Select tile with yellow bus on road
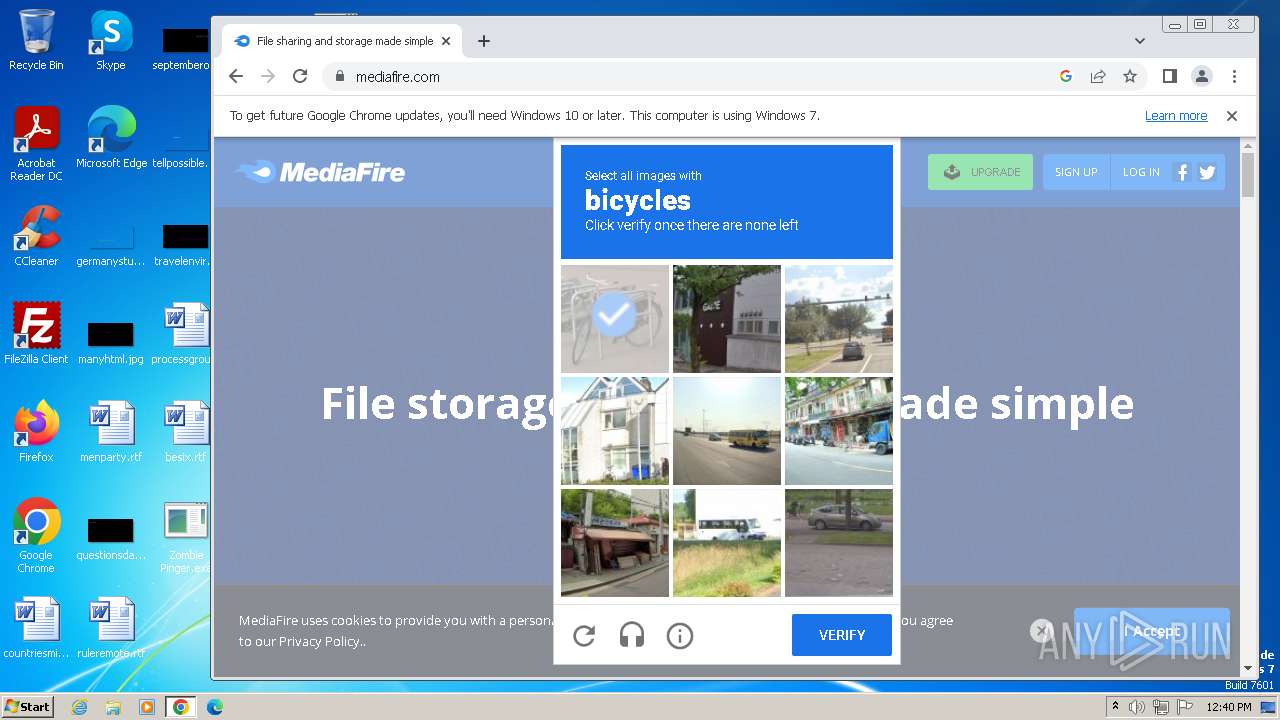Image resolution: width=1280 pixels, height=720 pixels. (727, 431)
